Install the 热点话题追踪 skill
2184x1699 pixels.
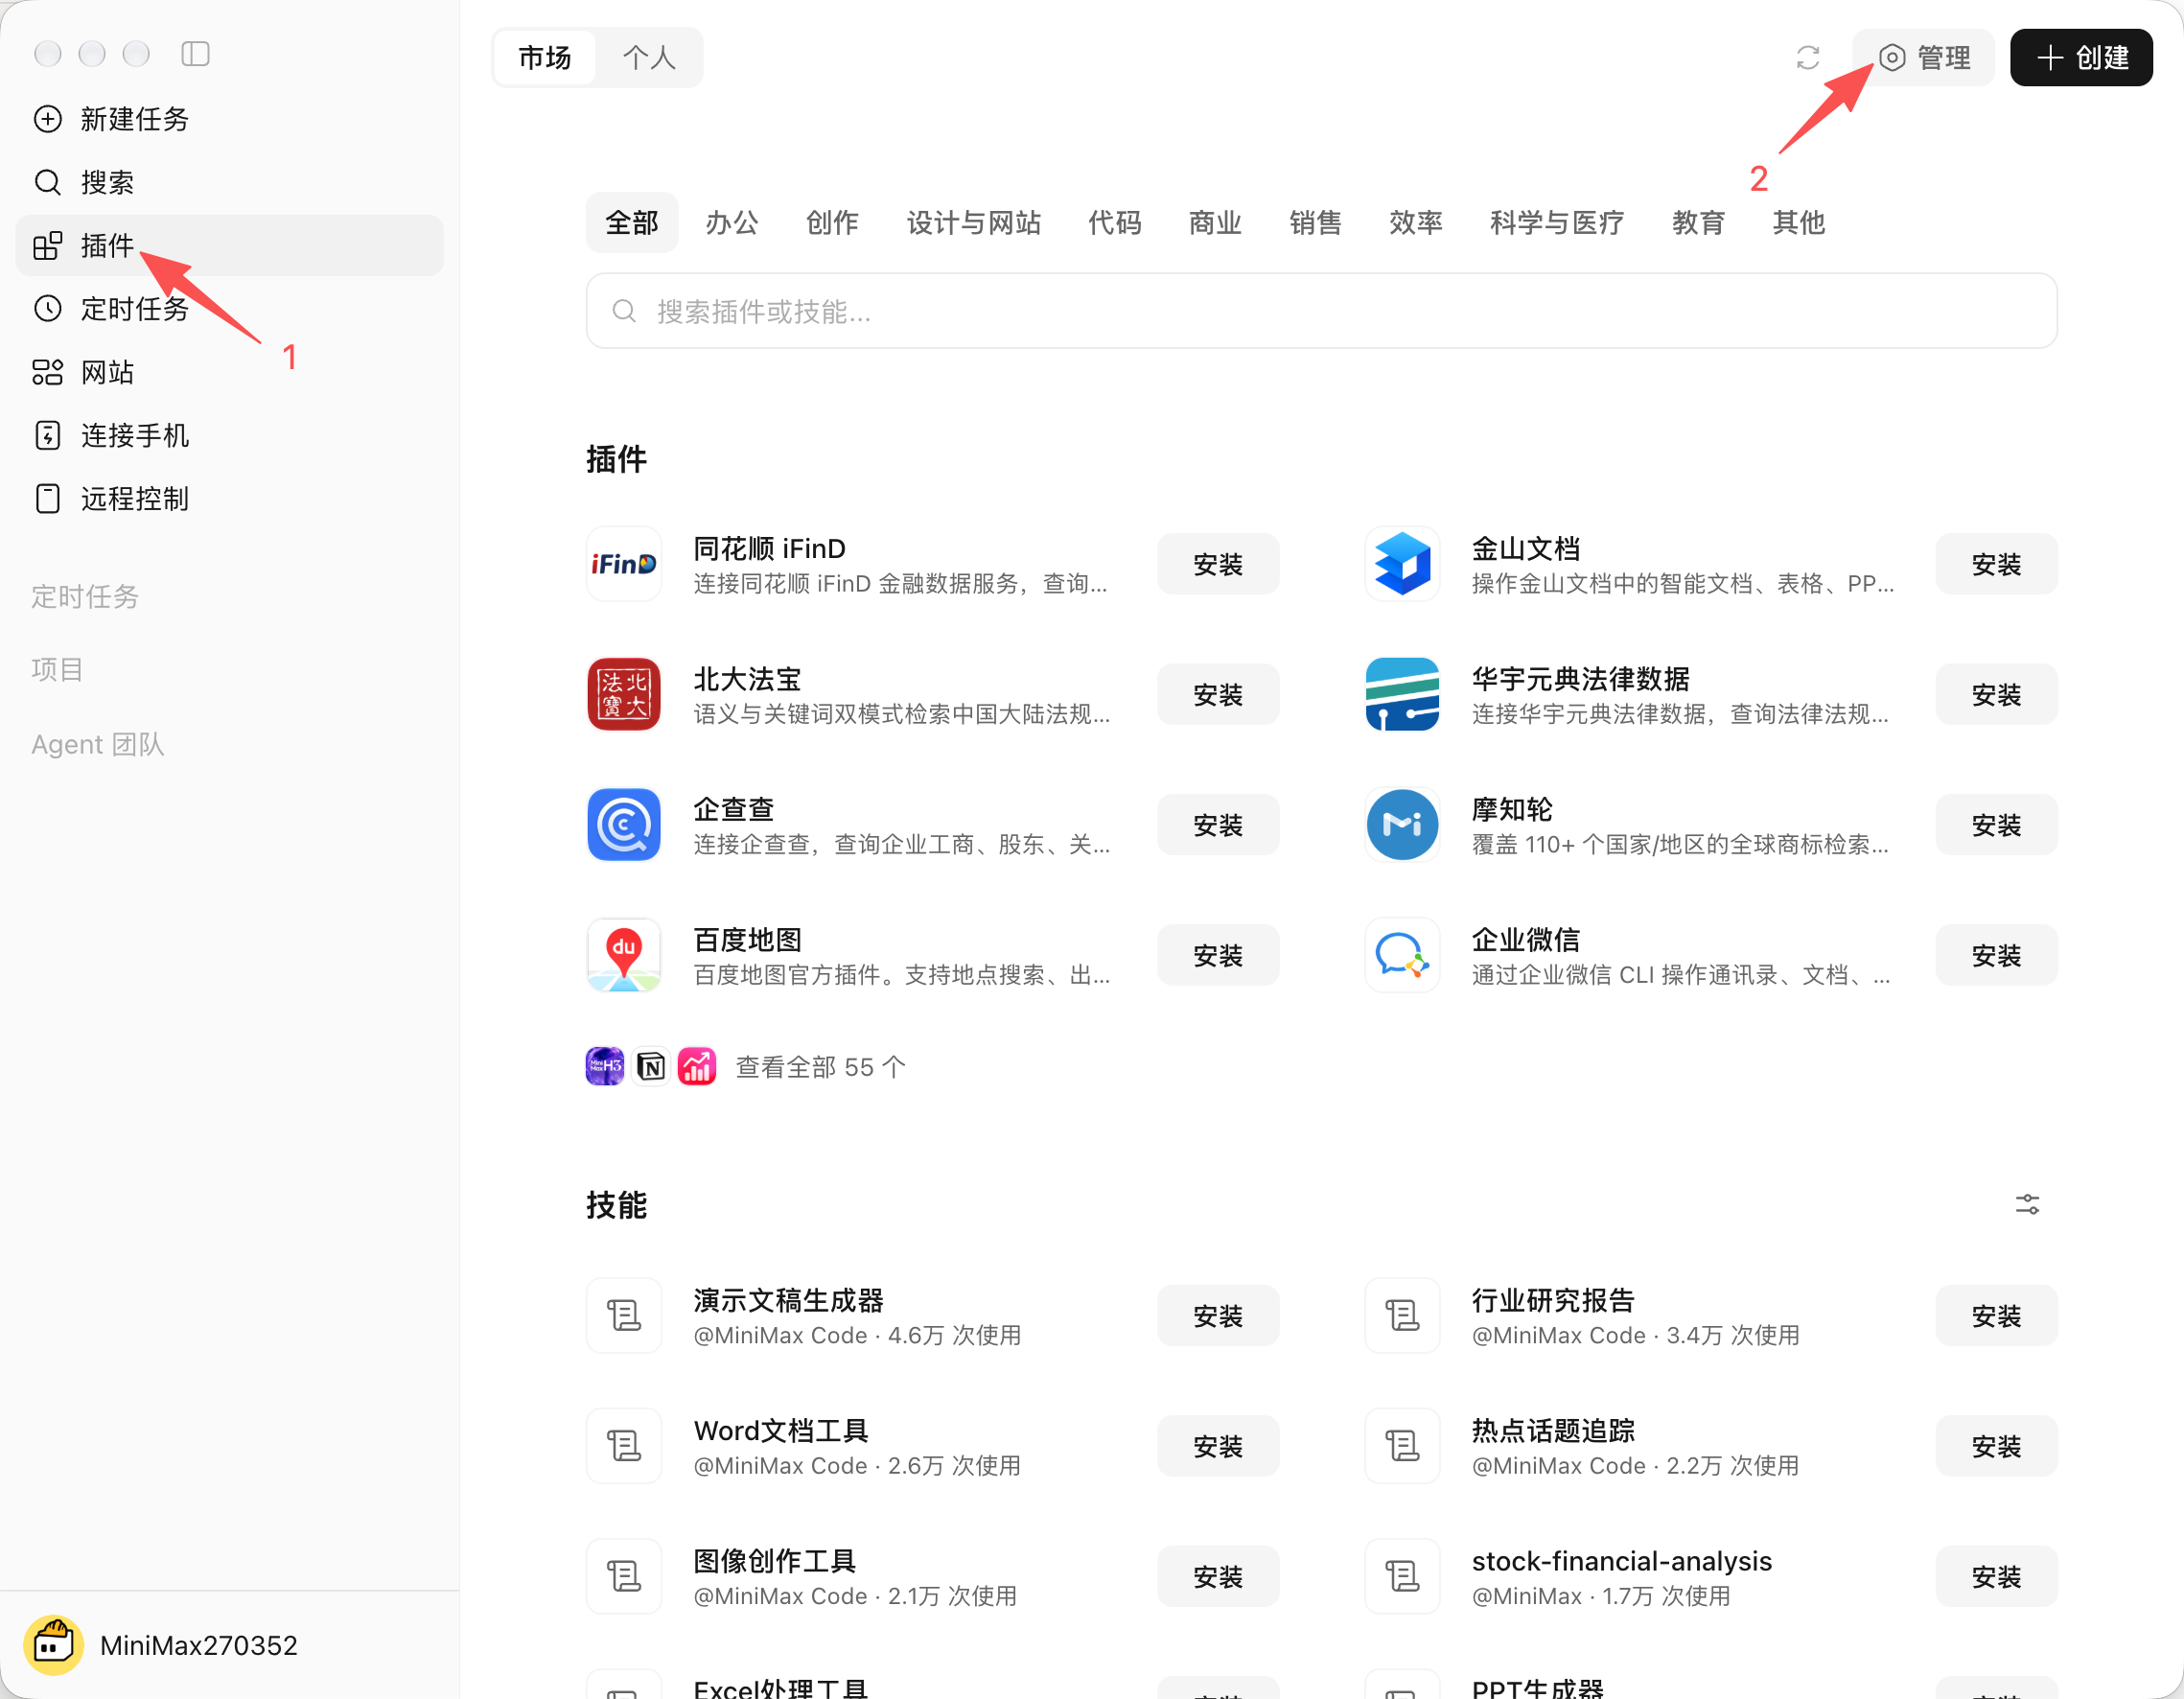pos(1996,1446)
